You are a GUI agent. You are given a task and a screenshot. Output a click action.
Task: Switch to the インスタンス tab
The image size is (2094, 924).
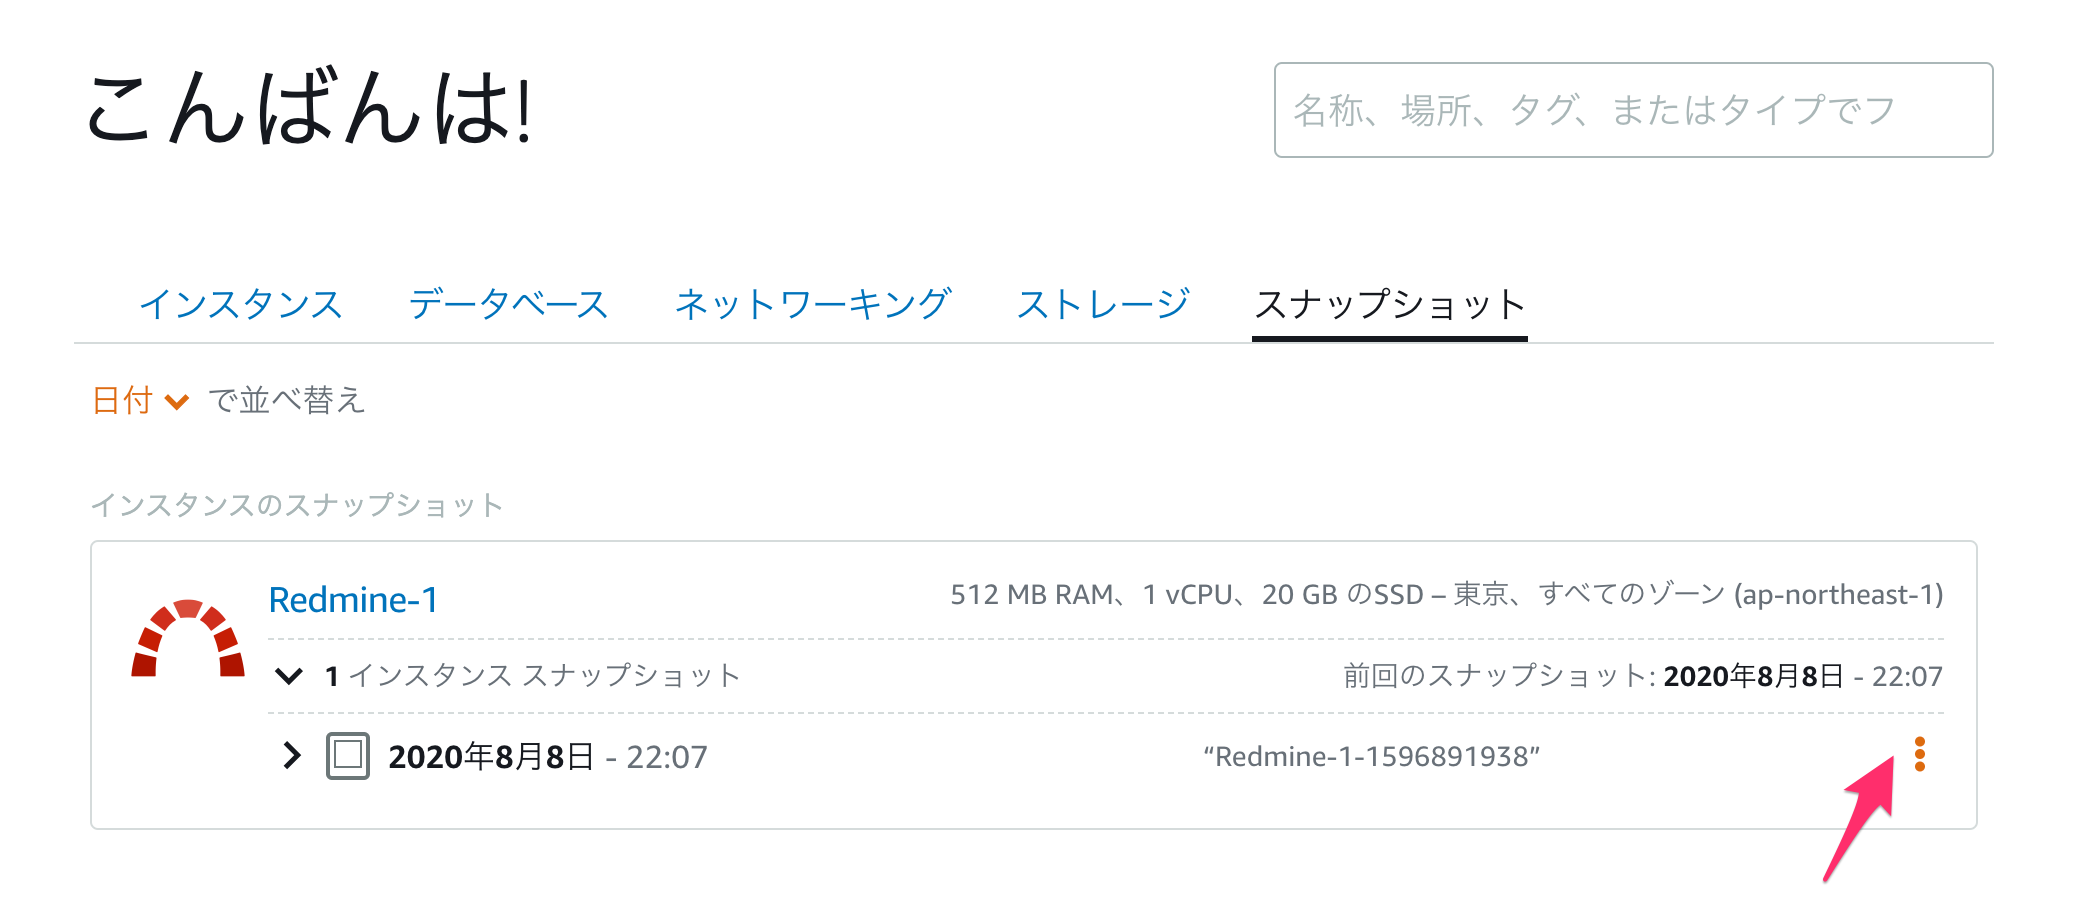[243, 303]
